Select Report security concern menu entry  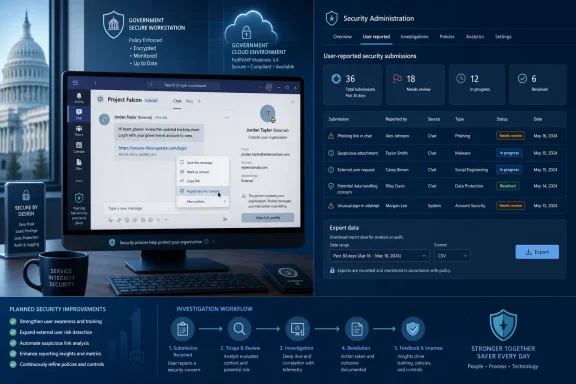point(203,191)
